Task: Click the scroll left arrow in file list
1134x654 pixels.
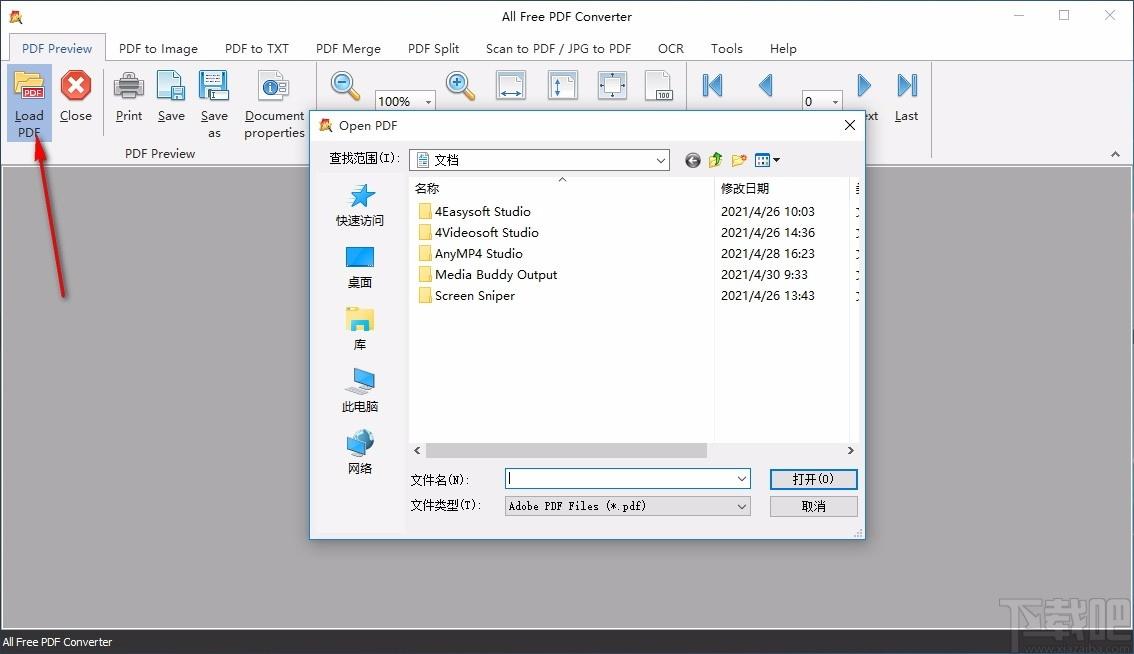Action: click(417, 450)
